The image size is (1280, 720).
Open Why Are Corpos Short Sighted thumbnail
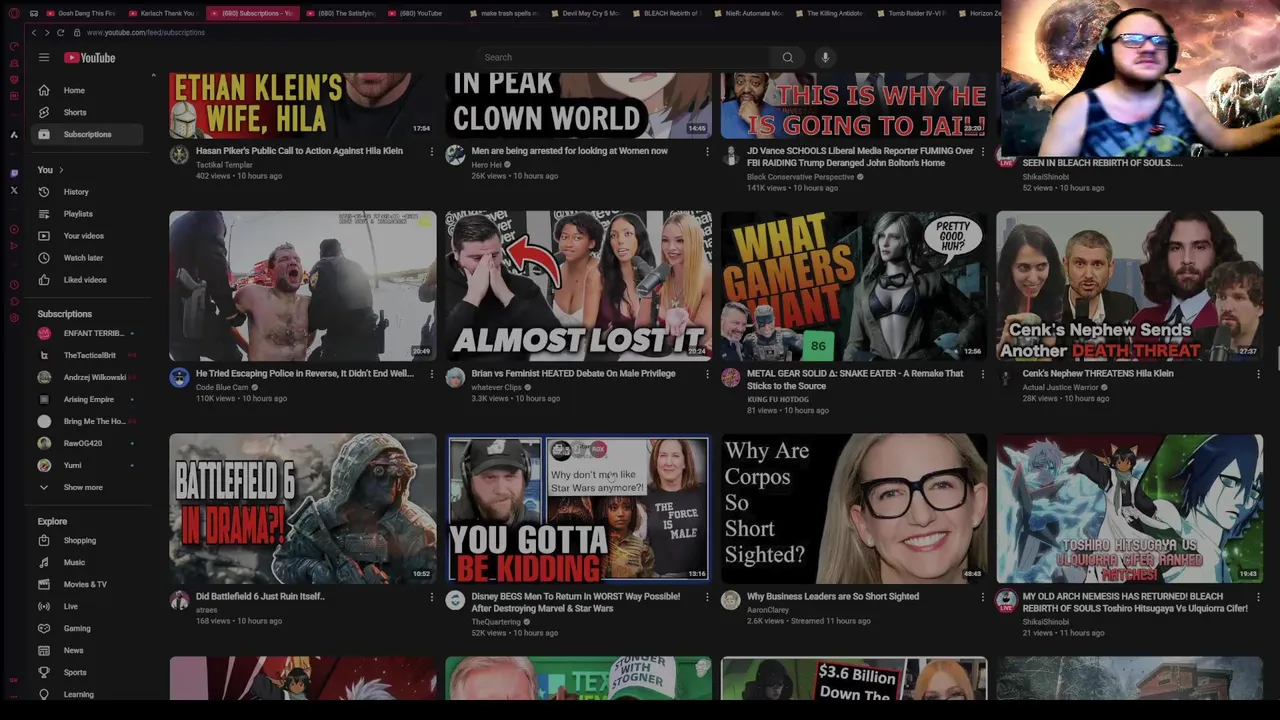tap(854, 508)
